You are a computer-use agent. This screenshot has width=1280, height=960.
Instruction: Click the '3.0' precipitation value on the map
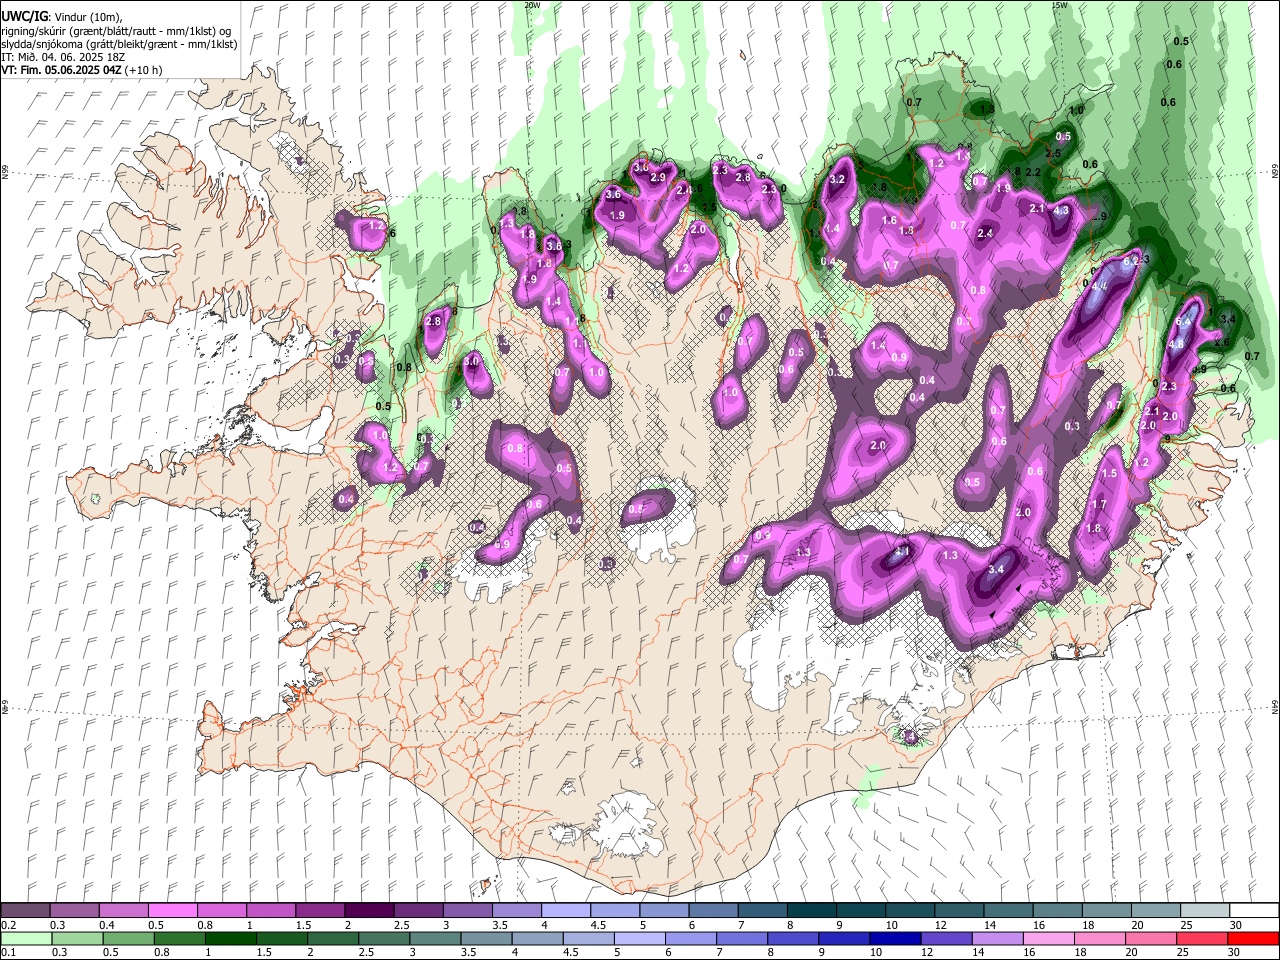click(x=472, y=359)
